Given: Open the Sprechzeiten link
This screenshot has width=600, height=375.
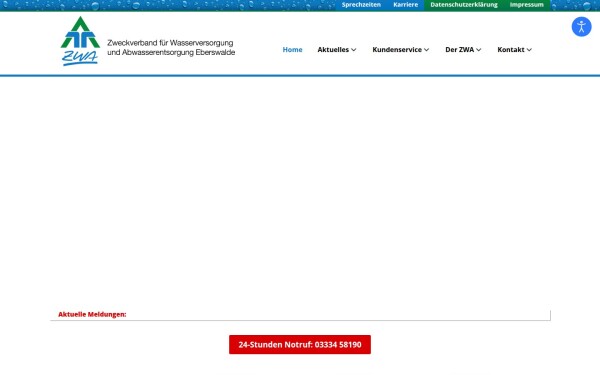Looking at the screenshot, I should tap(361, 5).
